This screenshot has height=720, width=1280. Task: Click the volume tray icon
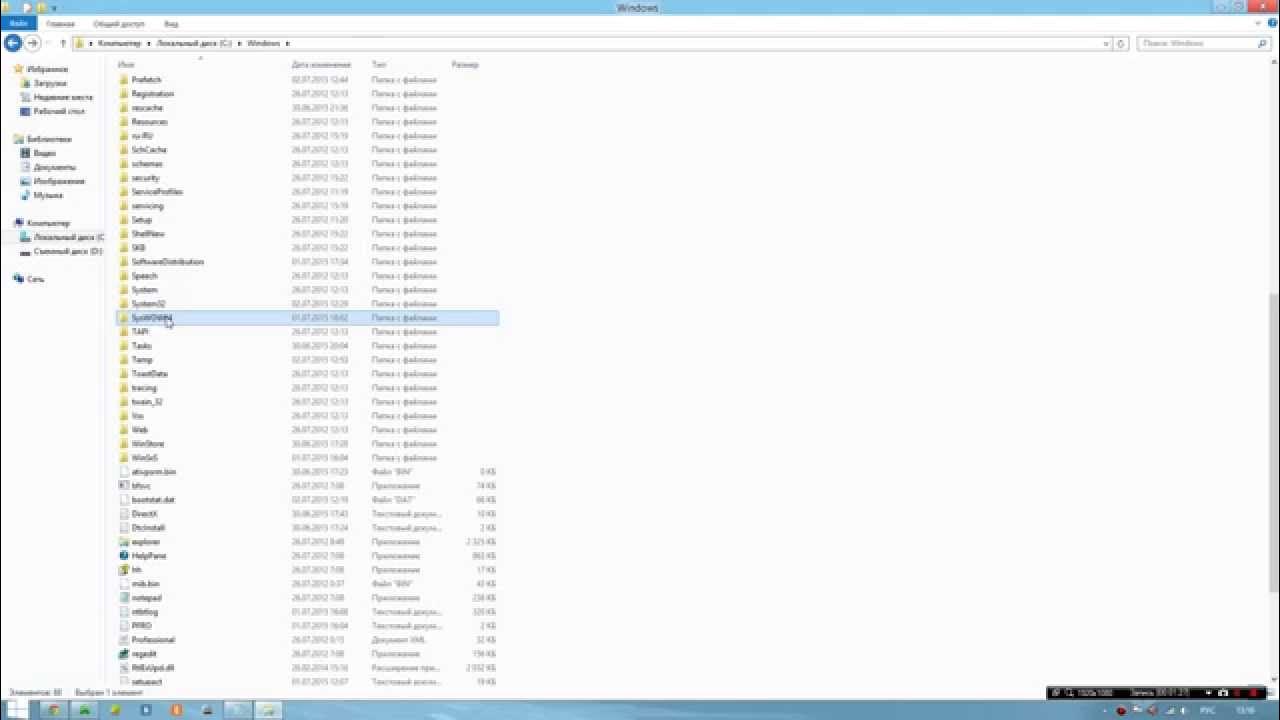pyautogui.click(x=1183, y=710)
